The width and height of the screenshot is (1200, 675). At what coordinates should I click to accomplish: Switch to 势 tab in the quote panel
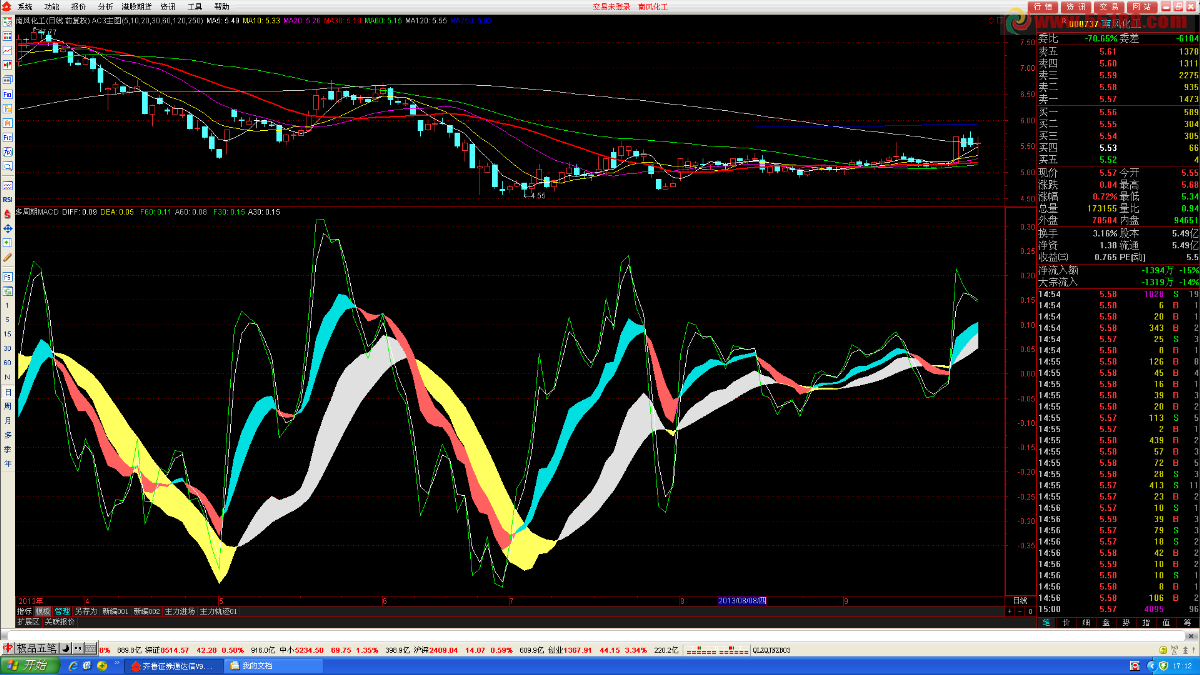(1126, 622)
